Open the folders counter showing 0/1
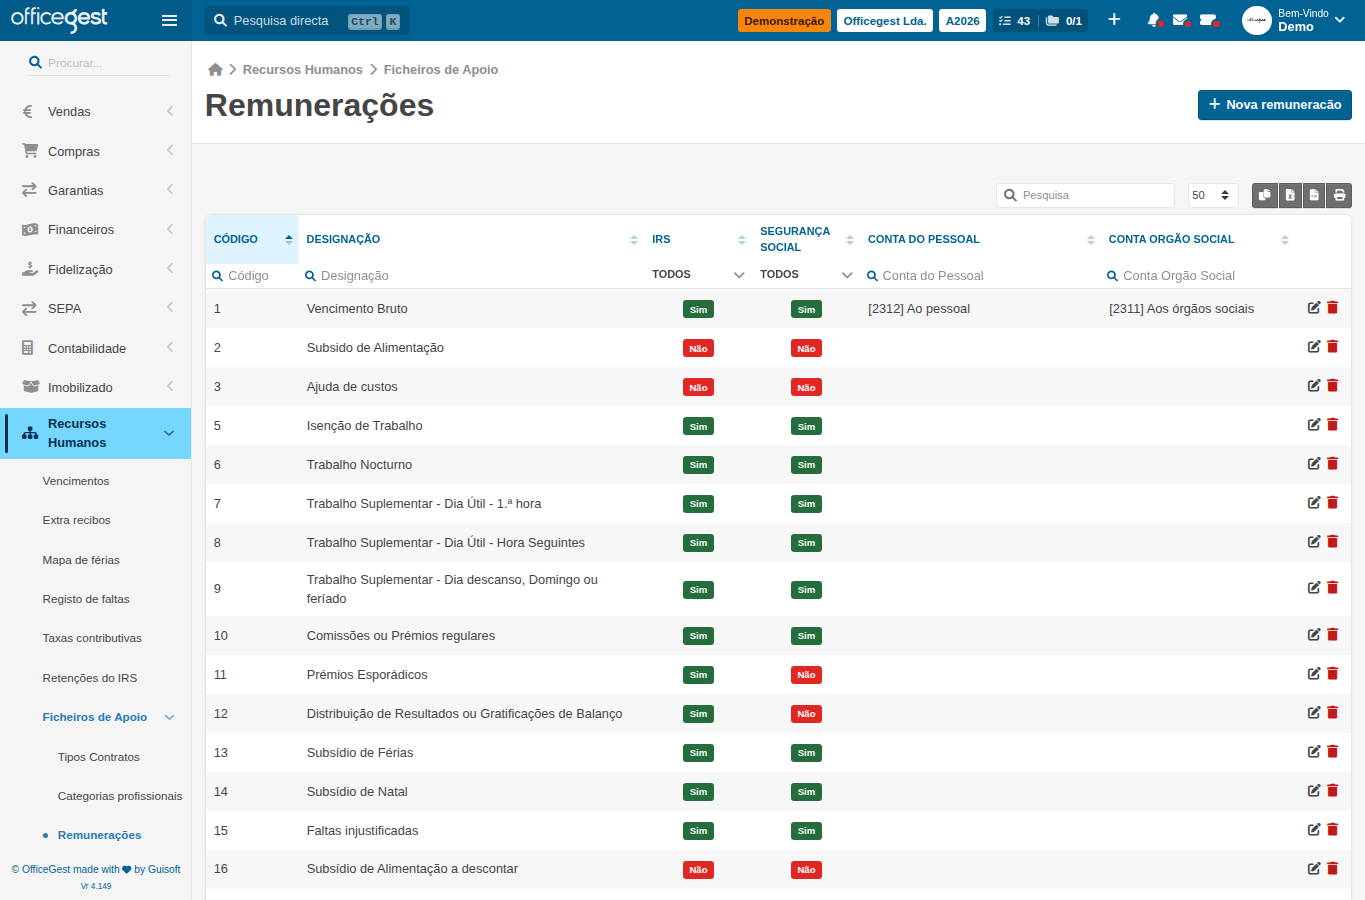The image size is (1365, 900). [x=1064, y=20]
